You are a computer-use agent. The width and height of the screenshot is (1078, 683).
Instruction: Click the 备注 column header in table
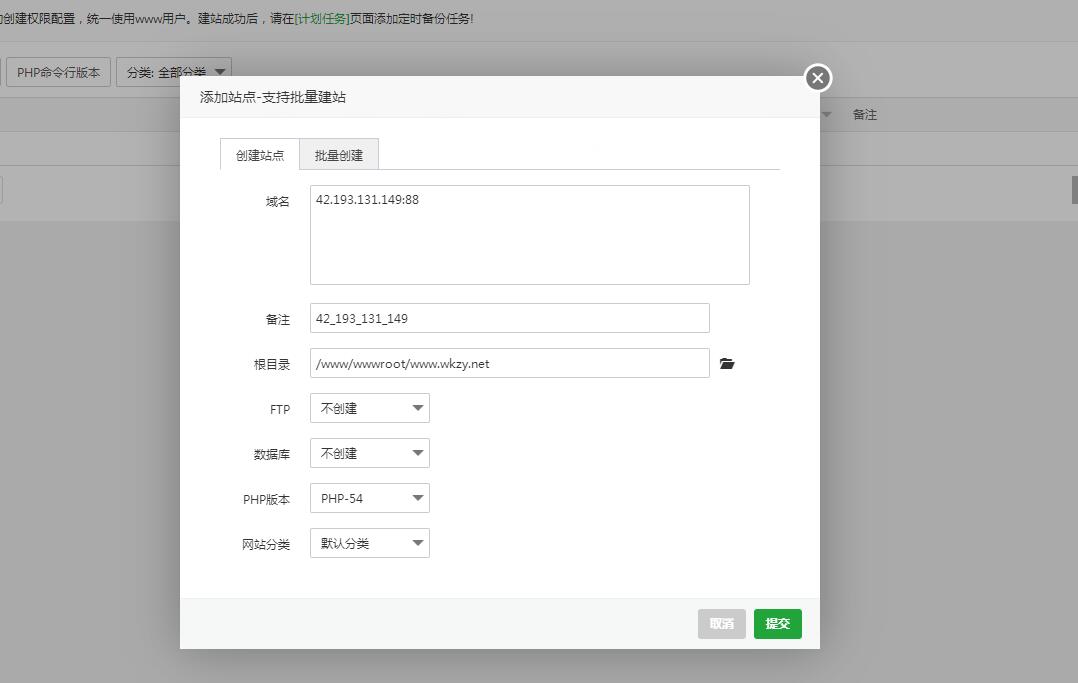864,115
